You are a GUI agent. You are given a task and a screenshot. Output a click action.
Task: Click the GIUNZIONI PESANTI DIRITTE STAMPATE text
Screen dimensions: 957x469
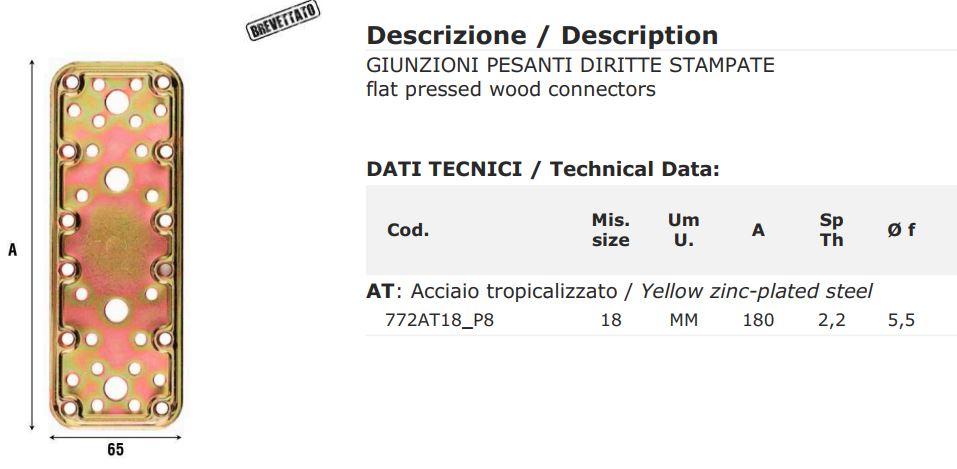tap(571, 66)
